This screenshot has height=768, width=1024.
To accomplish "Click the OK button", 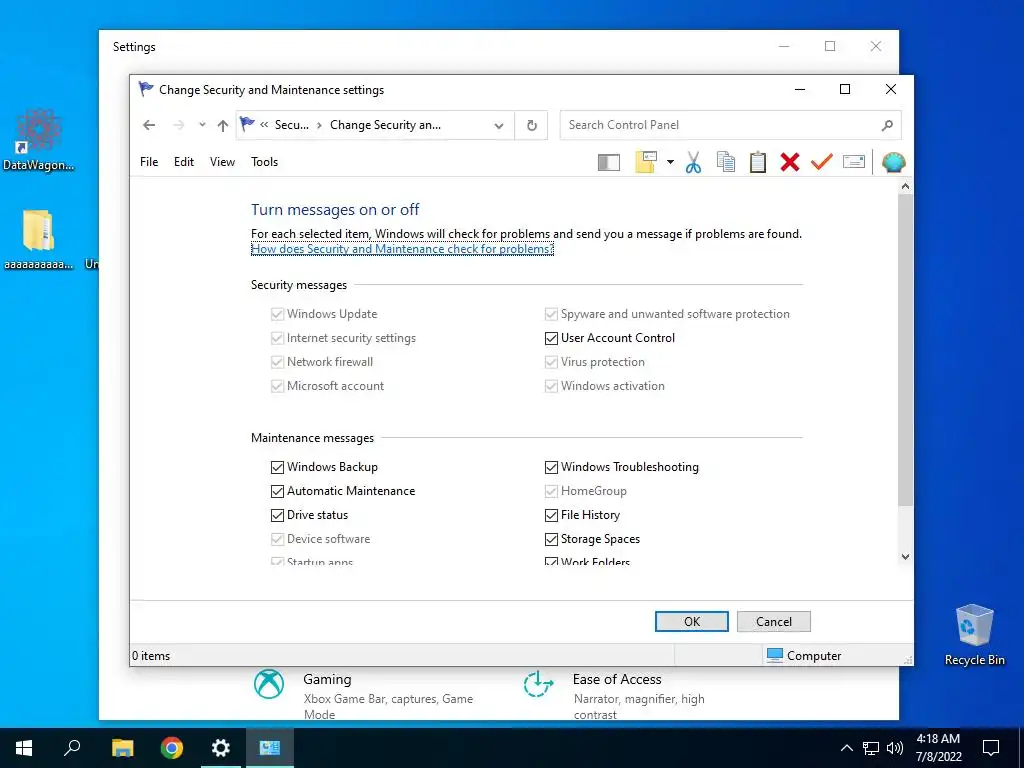I will pos(692,622).
